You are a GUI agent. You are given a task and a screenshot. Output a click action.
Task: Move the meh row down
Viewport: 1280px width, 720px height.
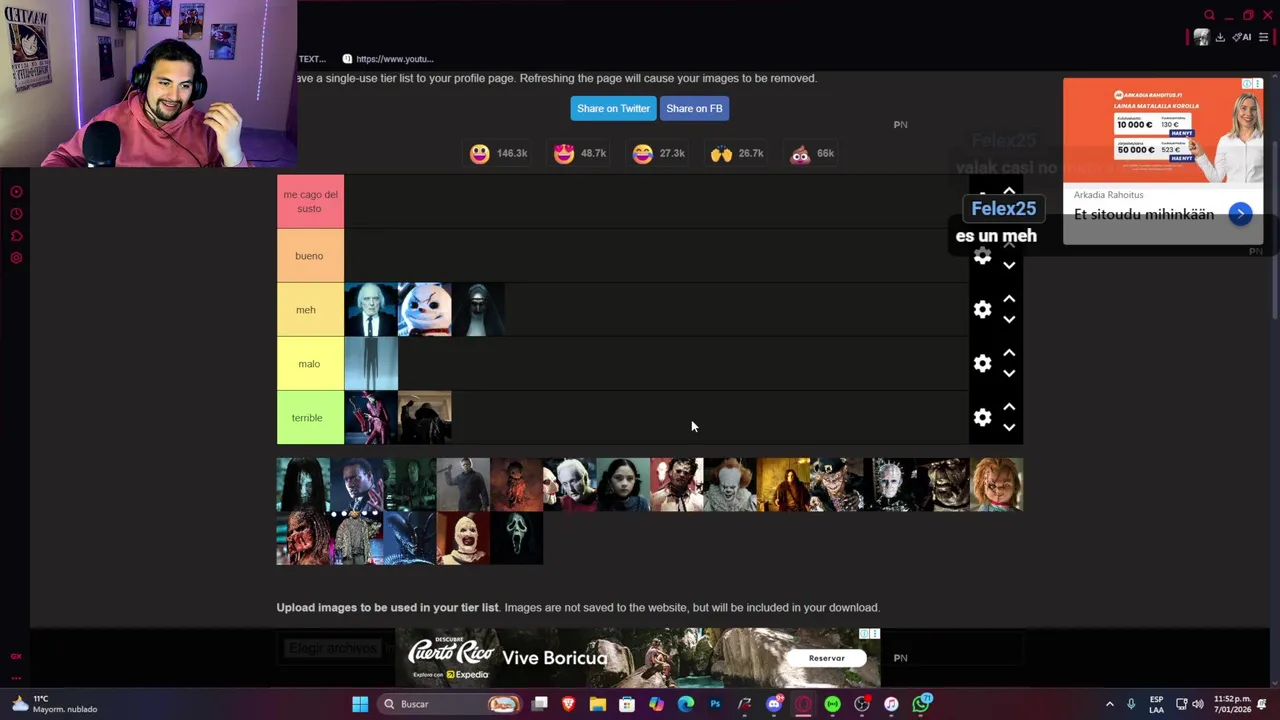pyautogui.click(x=1009, y=319)
